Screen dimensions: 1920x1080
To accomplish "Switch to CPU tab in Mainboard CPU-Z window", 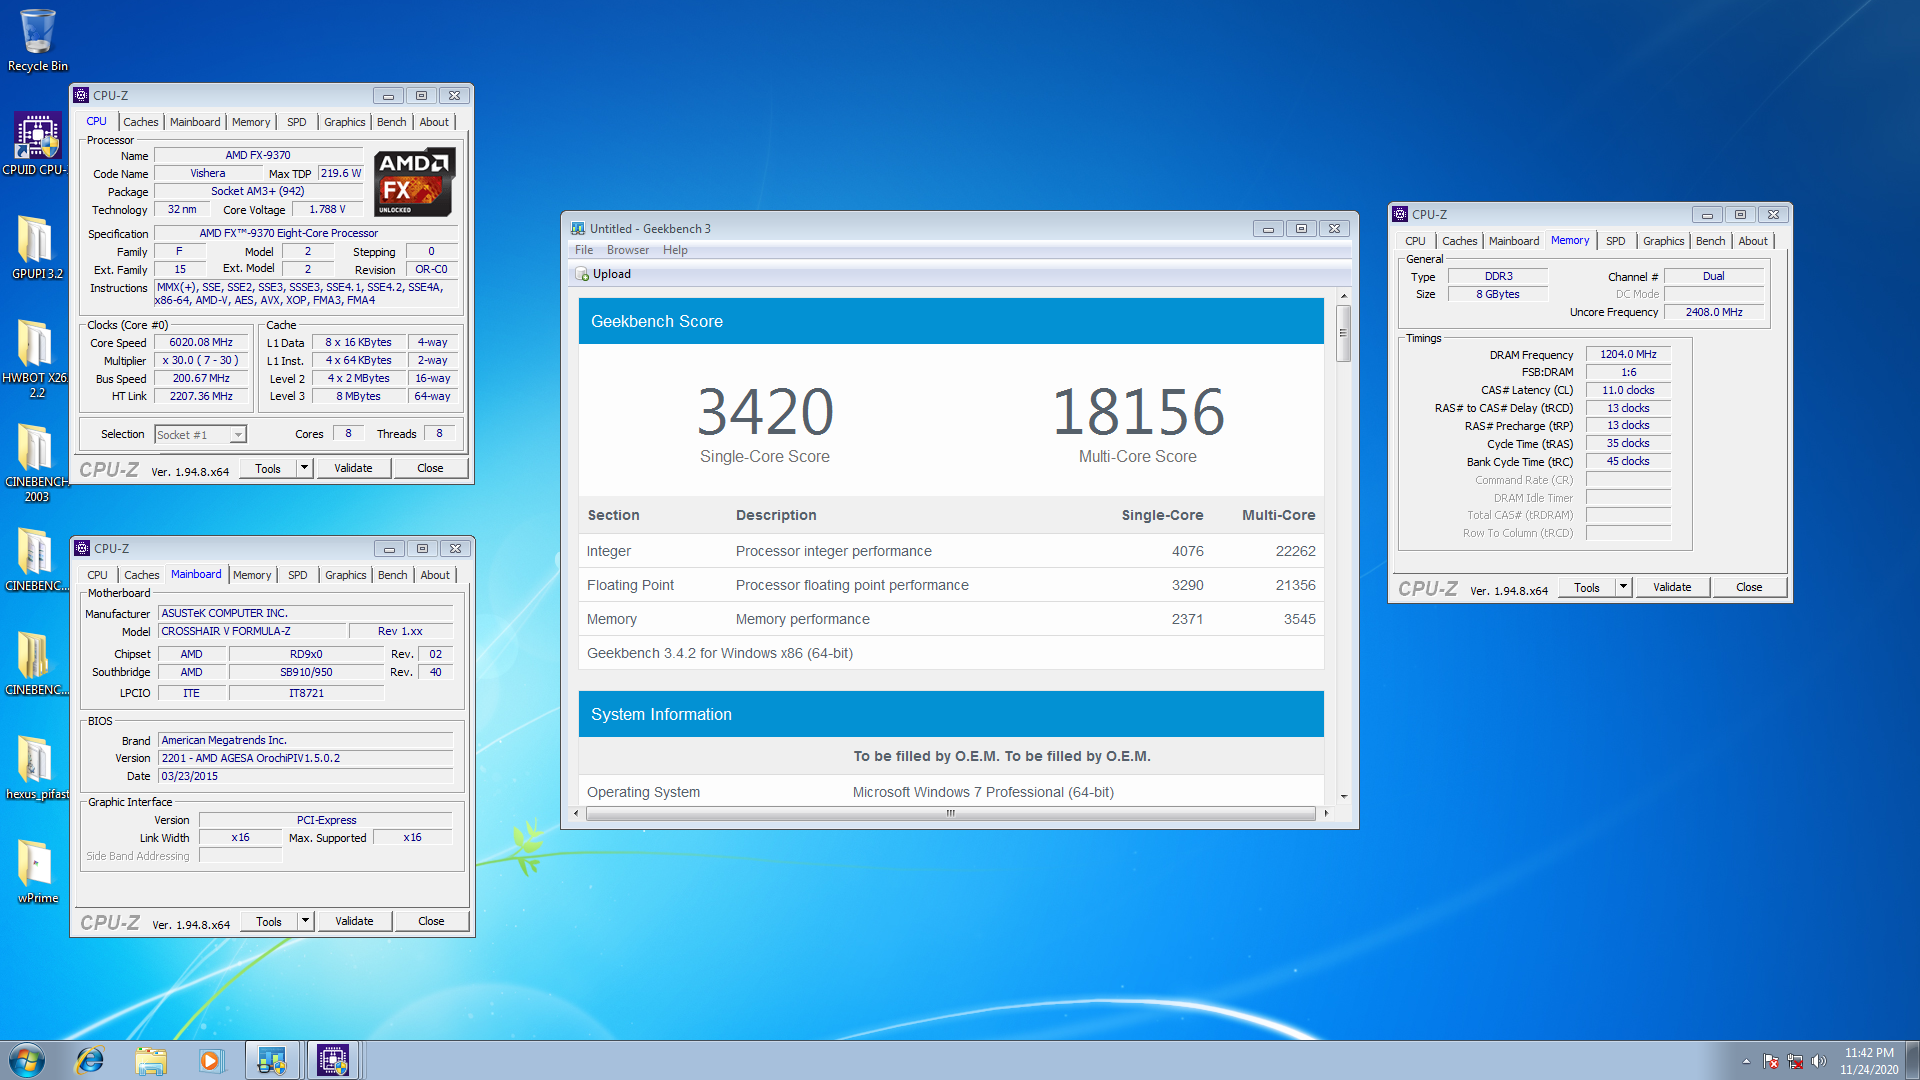I will pos(97,575).
